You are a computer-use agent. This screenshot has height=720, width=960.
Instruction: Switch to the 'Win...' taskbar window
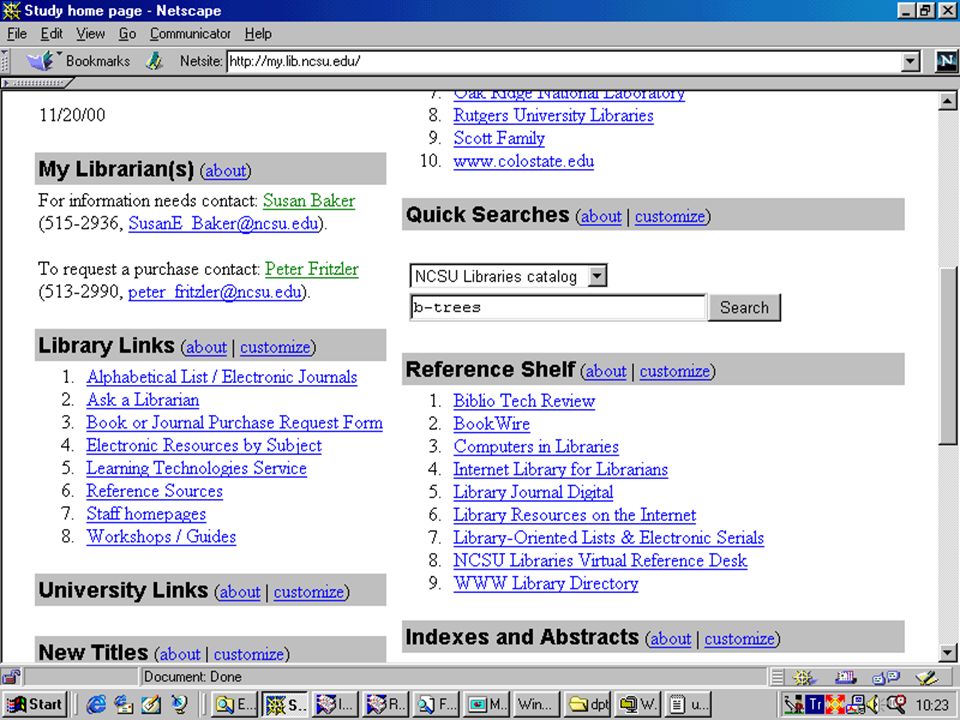click(x=537, y=705)
